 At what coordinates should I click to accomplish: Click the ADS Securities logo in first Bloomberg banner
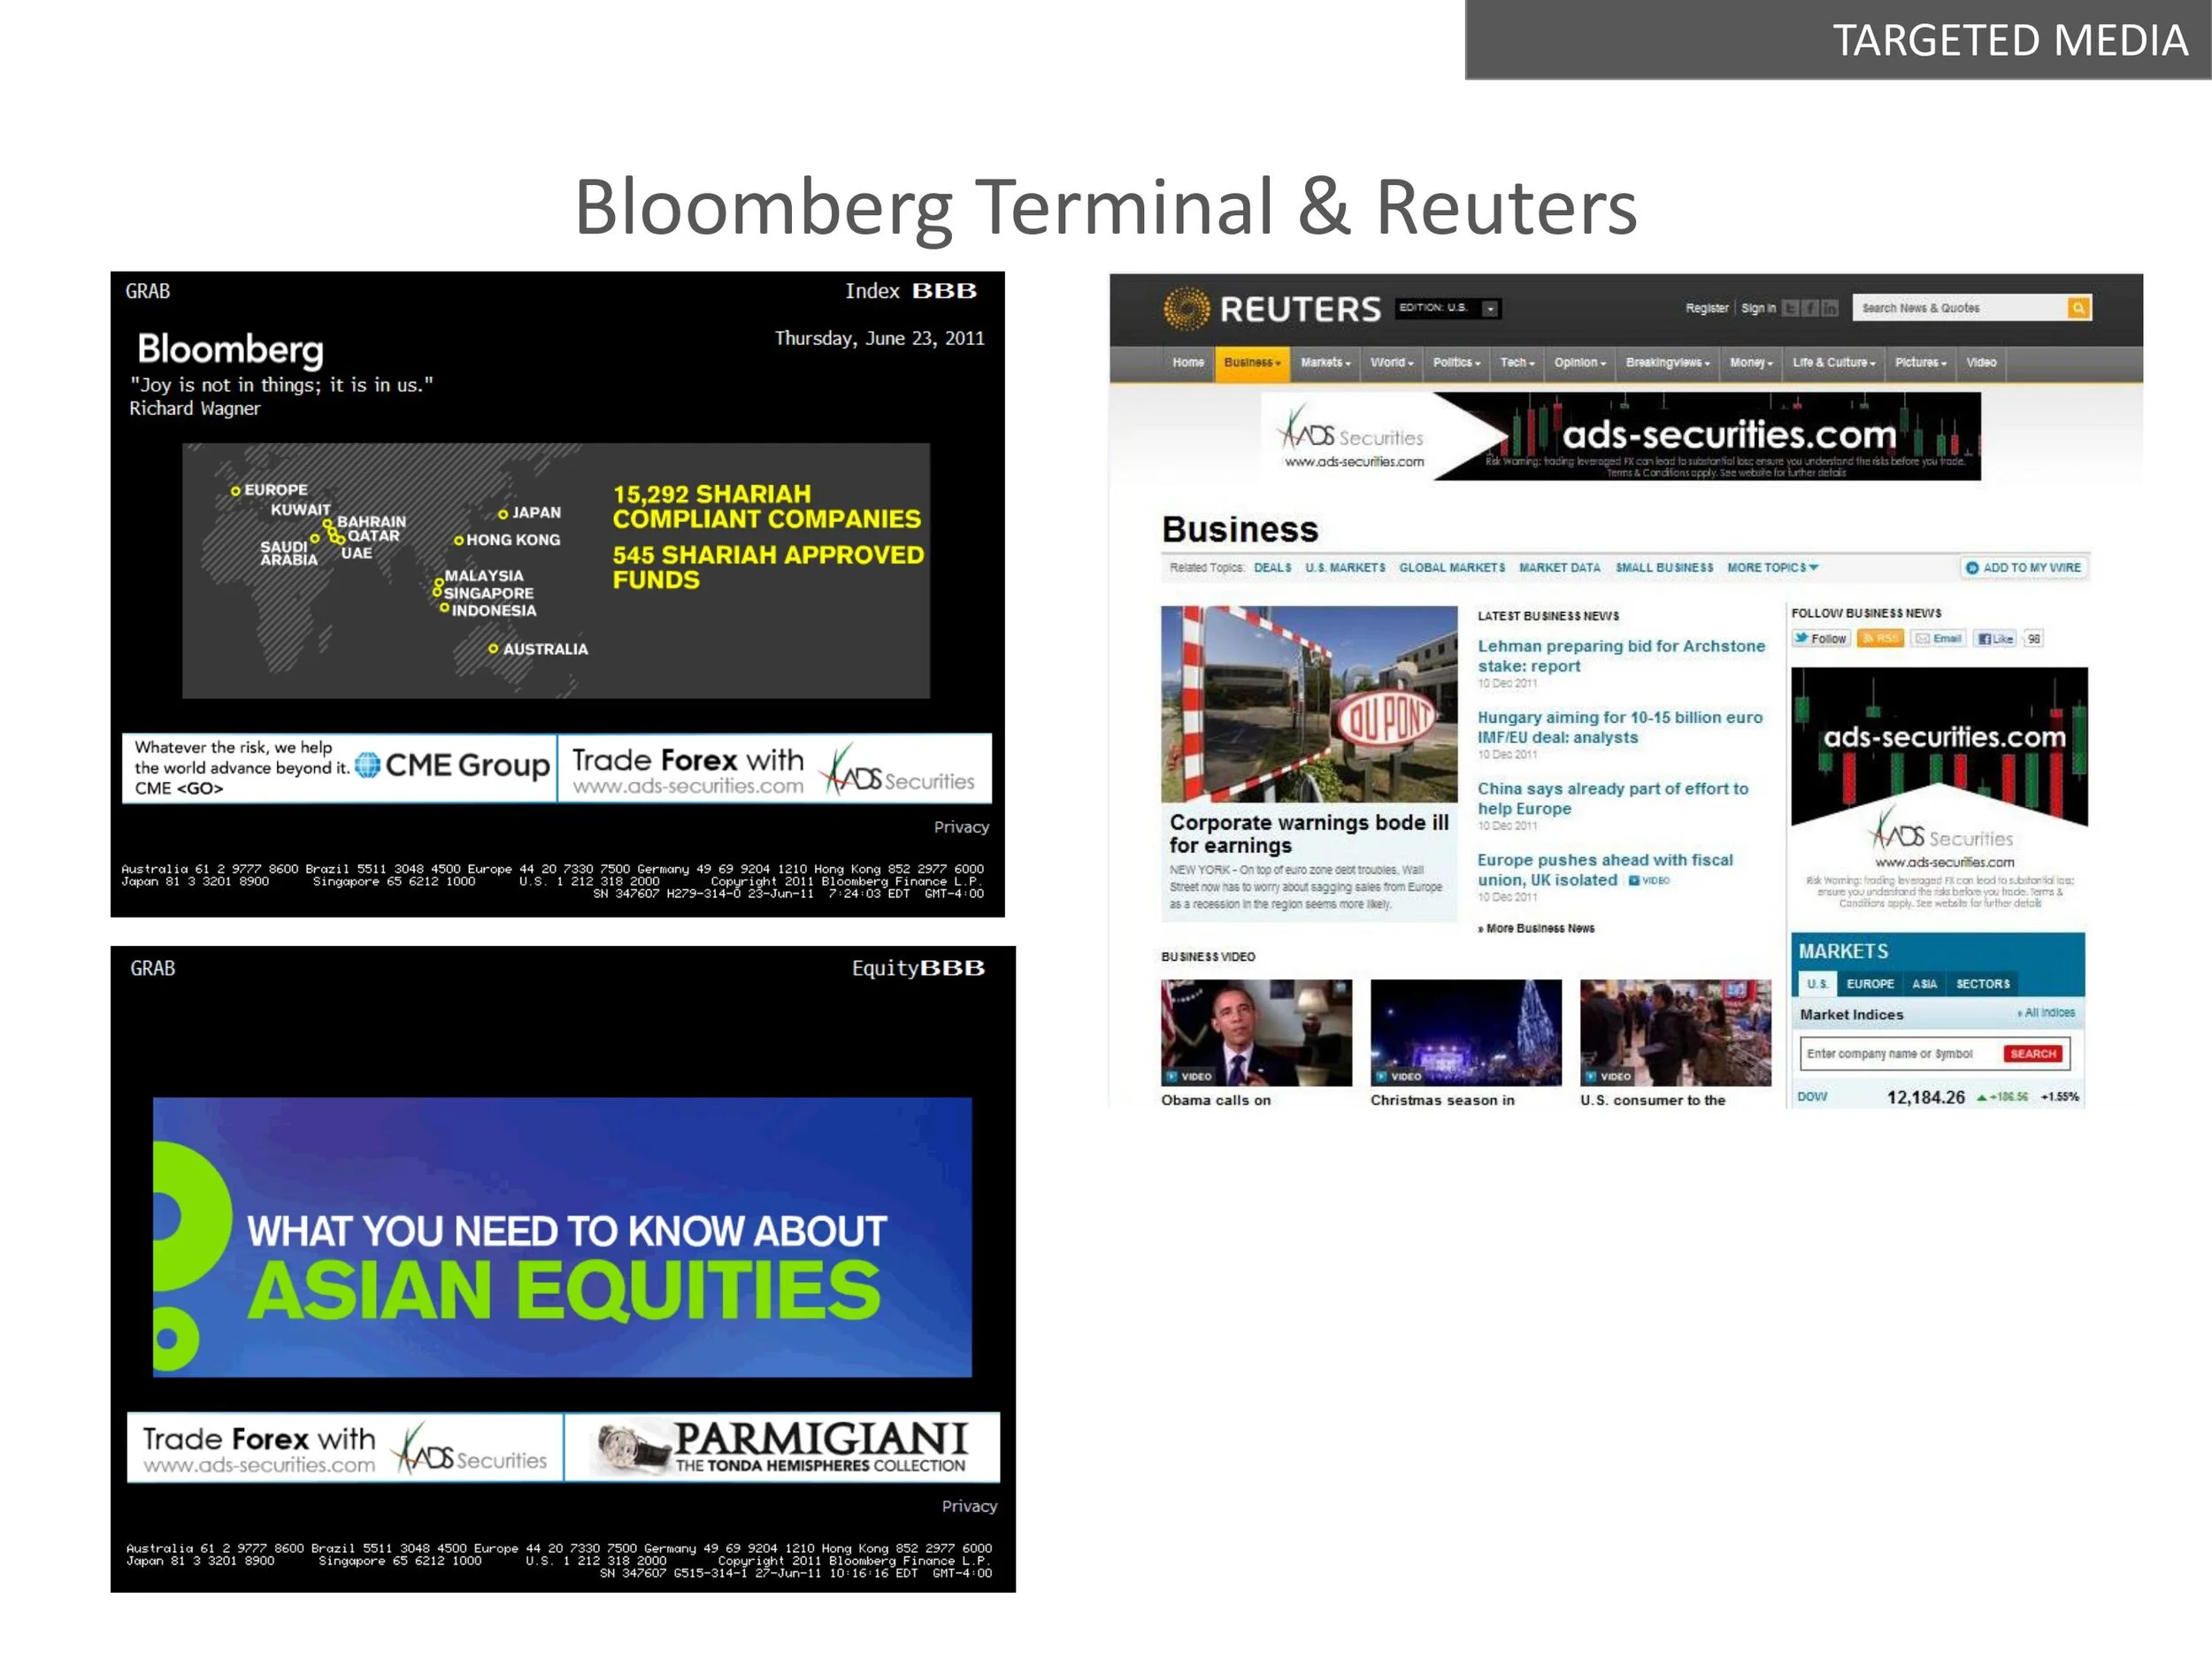(x=897, y=770)
